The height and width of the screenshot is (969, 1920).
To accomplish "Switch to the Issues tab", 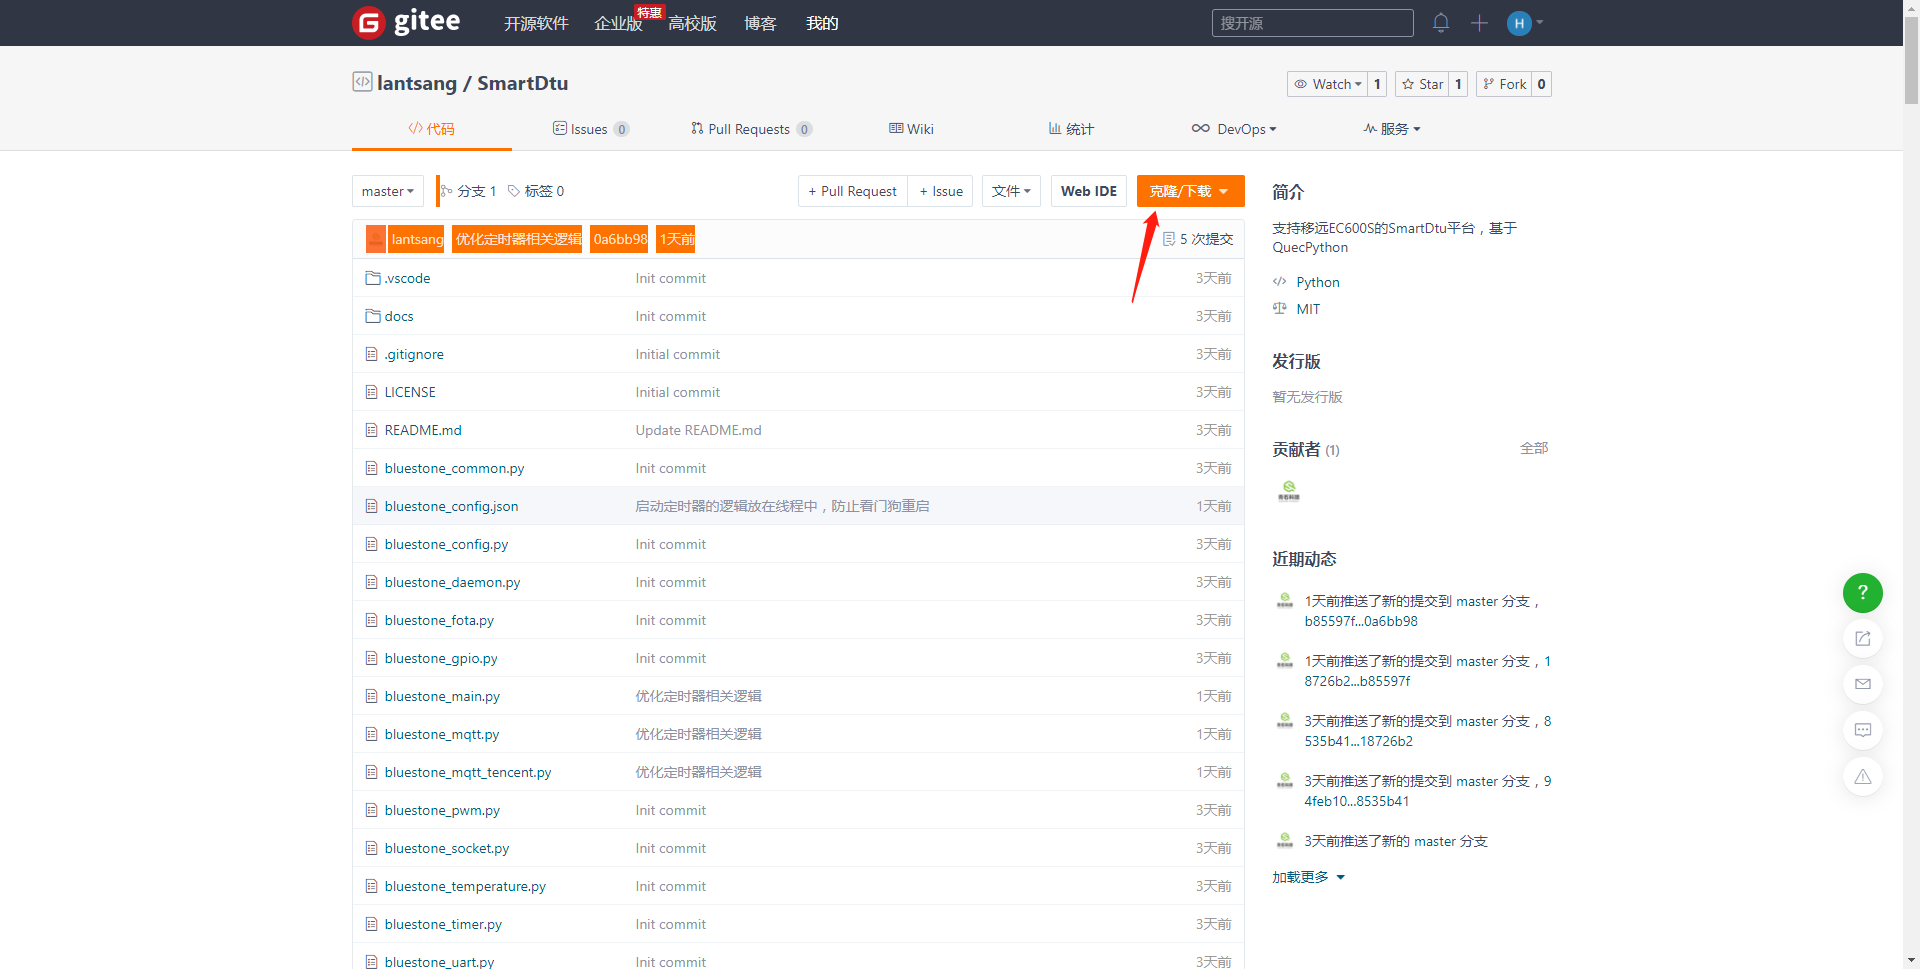I will coord(589,129).
